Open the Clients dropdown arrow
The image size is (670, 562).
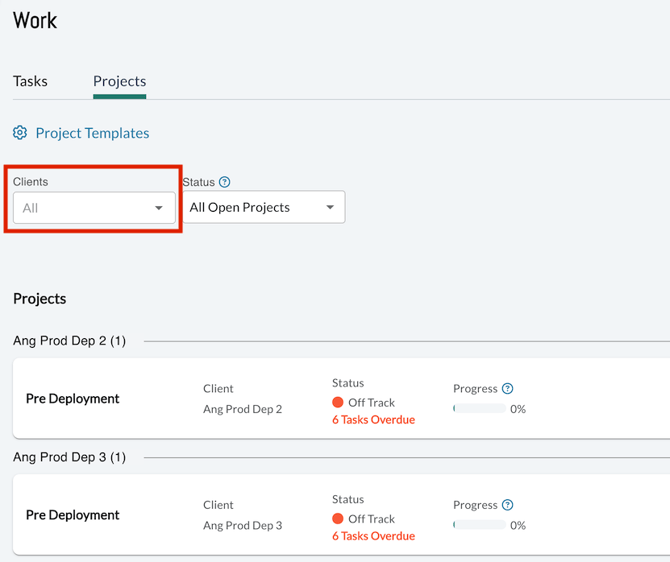click(159, 208)
